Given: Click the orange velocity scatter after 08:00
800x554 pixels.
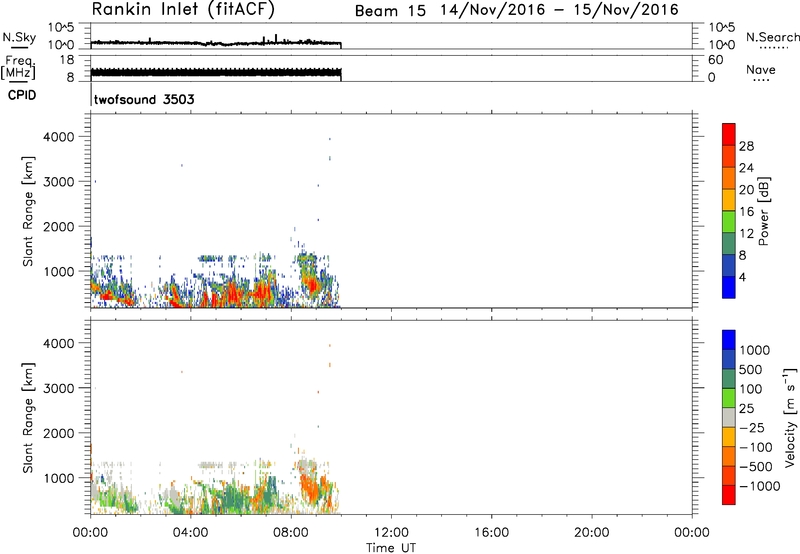Looking at the screenshot, I should [x=309, y=487].
